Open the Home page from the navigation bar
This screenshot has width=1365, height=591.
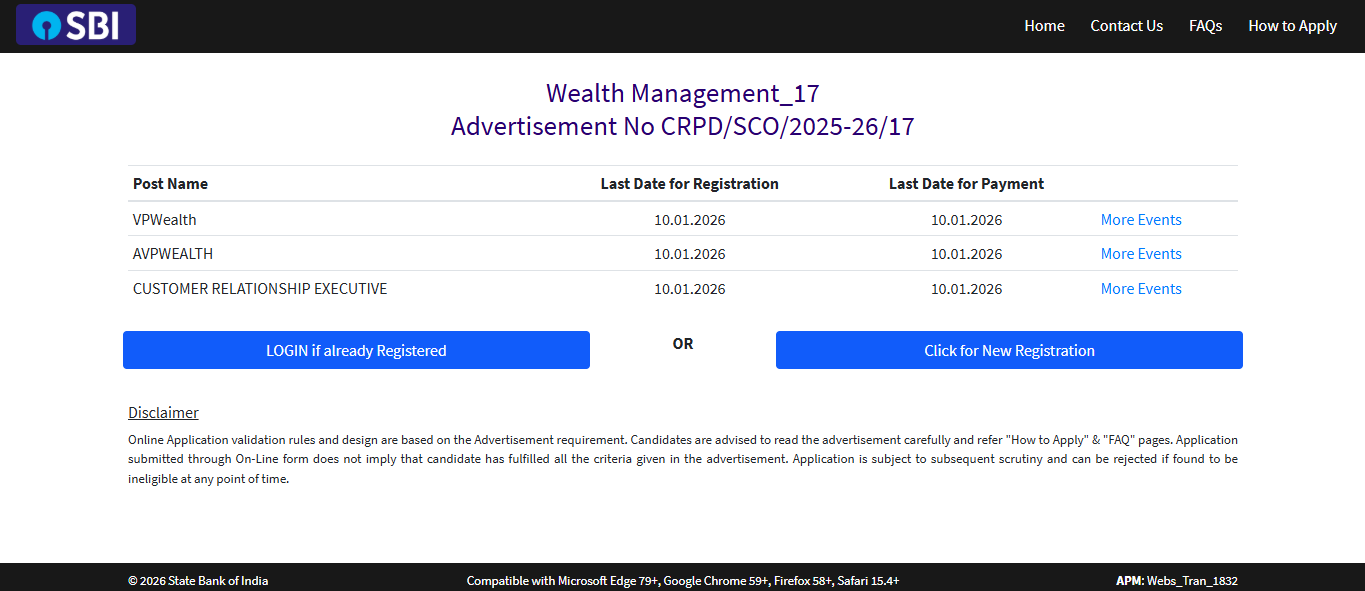pyautogui.click(x=1044, y=25)
